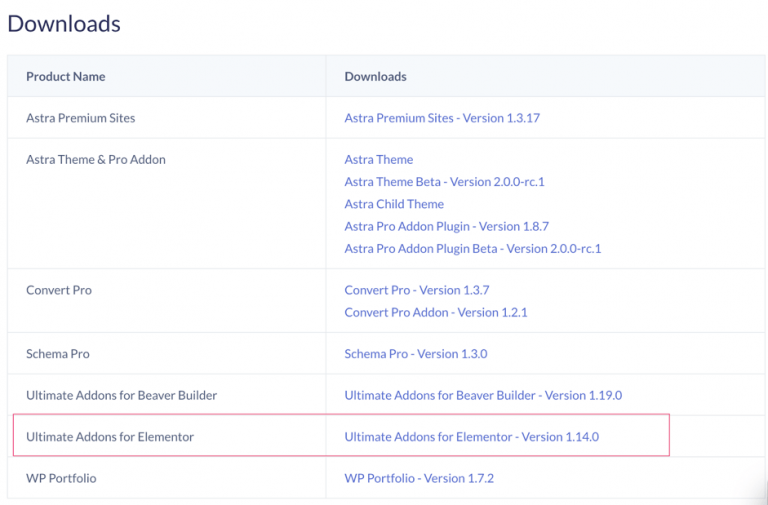The height and width of the screenshot is (505, 768).
Task: Download Ultimate Addons for Elementor Version 1.14.0
Action: [471, 437]
